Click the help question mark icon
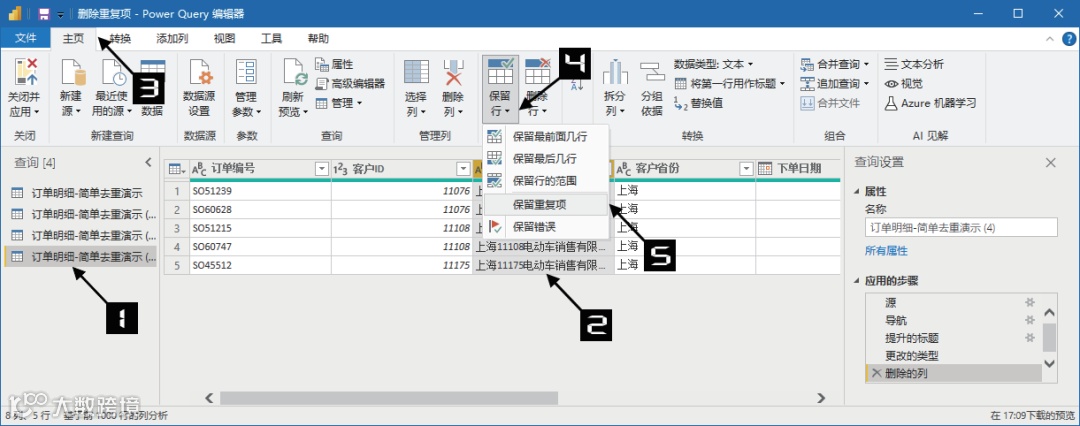 coord(1069,39)
